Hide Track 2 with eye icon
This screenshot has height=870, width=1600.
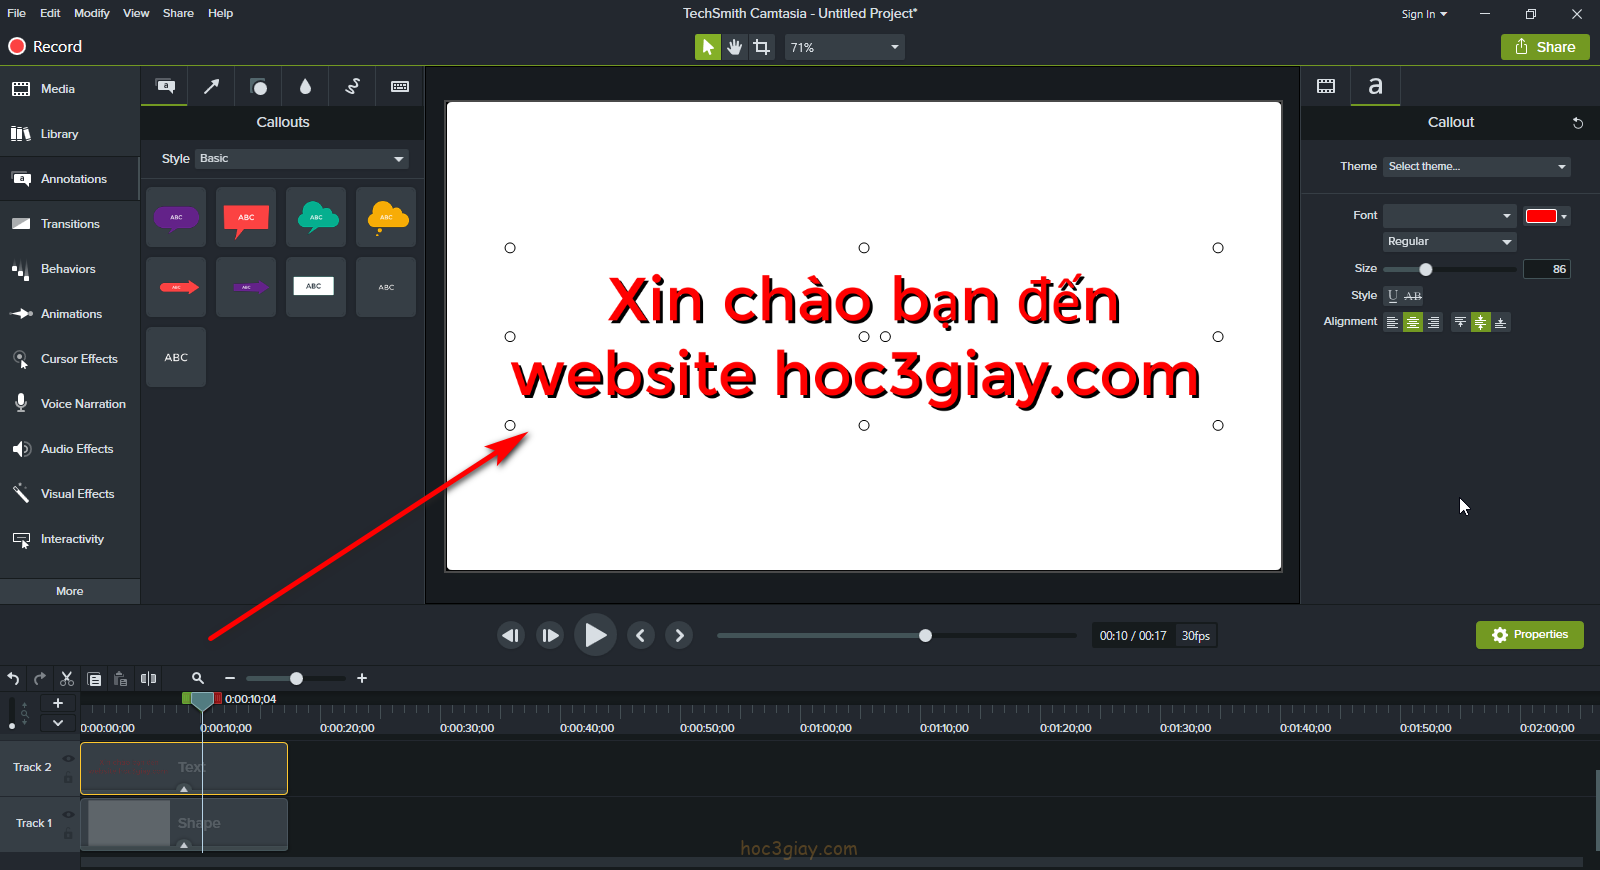[68, 759]
